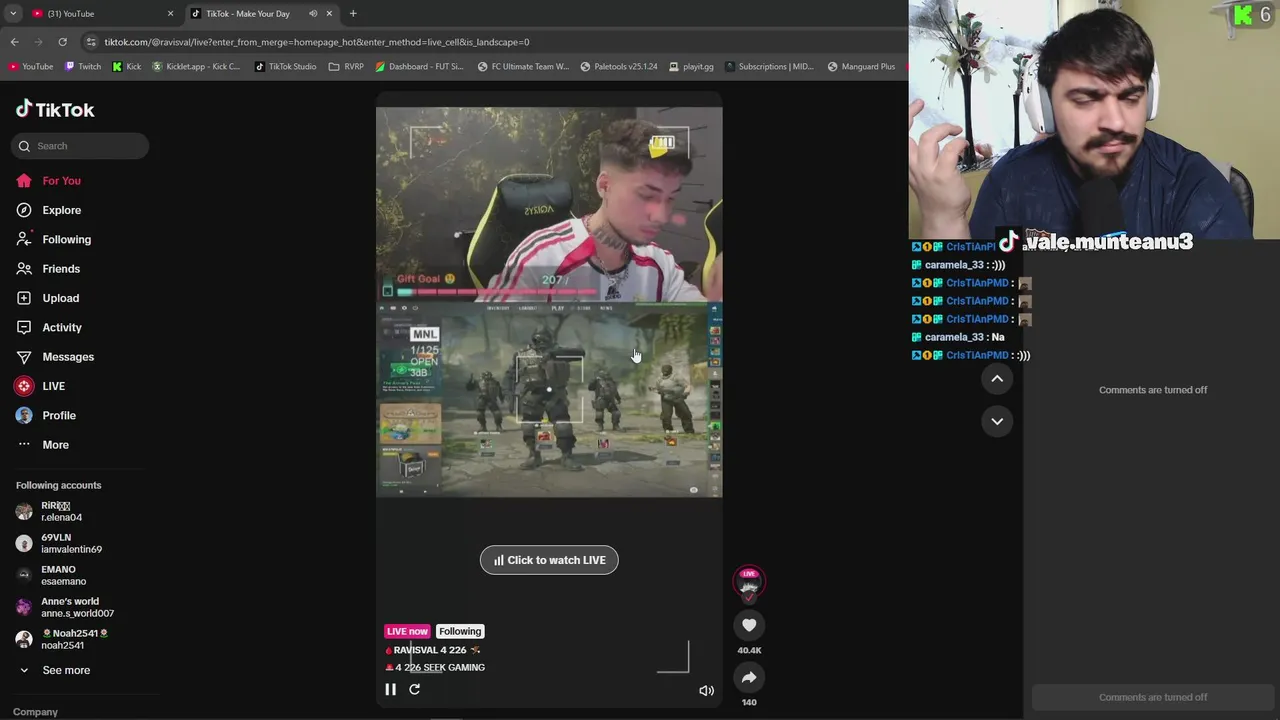The height and width of the screenshot is (720, 1280).
Task: Open the playit.gg bookmark
Action: 690,67
